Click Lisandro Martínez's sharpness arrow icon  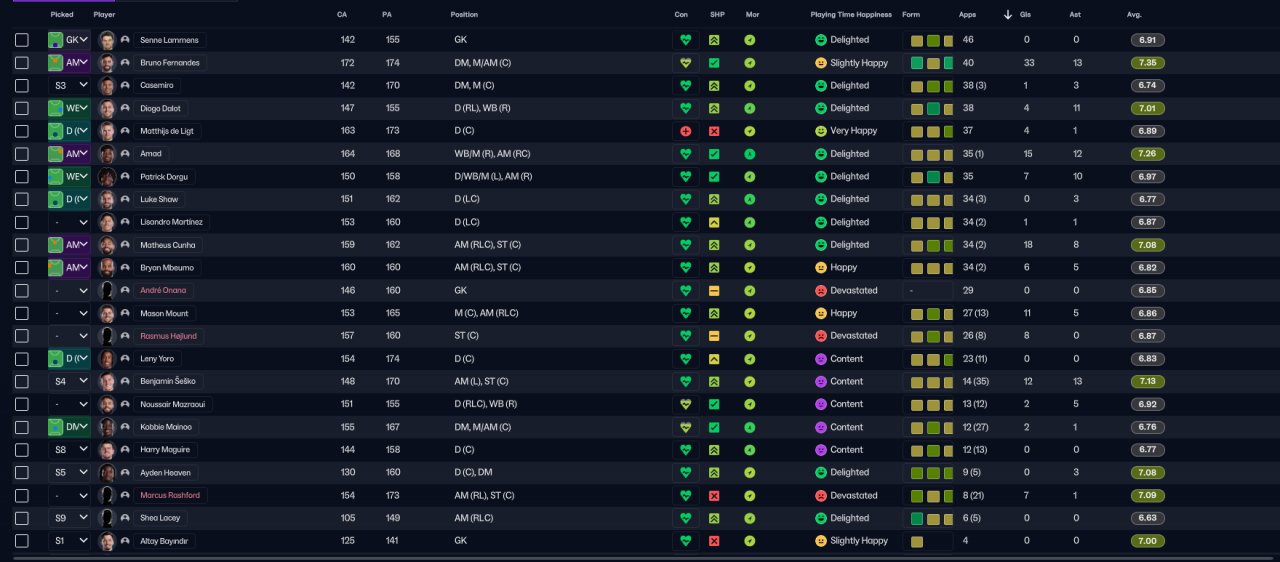point(714,222)
